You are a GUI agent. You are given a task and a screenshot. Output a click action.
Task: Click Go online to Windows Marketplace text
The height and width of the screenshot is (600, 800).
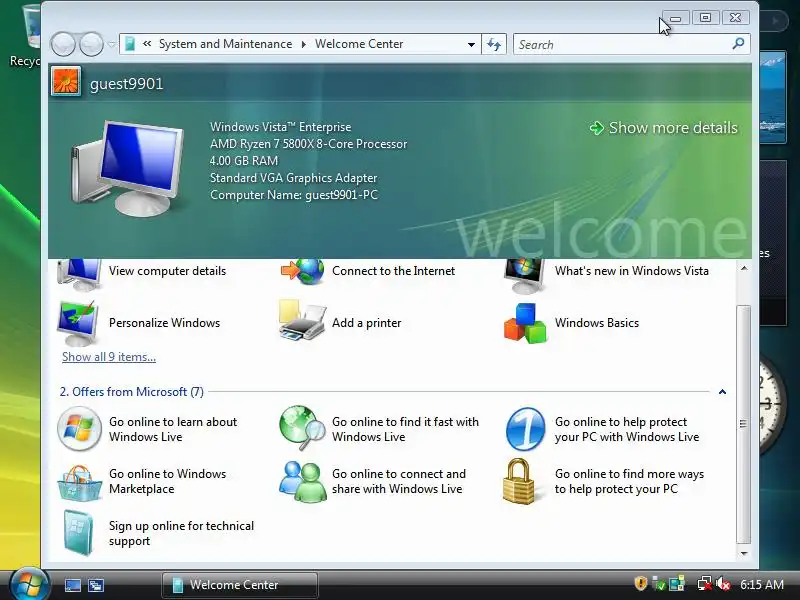(x=167, y=481)
